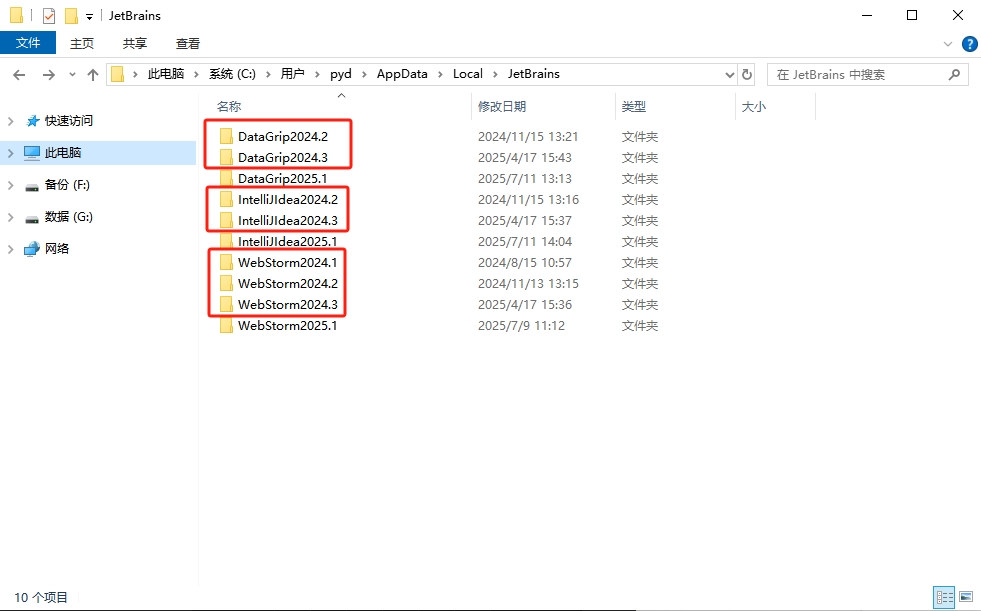
Task: Open recent locations dropdown arrow
Action: point(72,74)
